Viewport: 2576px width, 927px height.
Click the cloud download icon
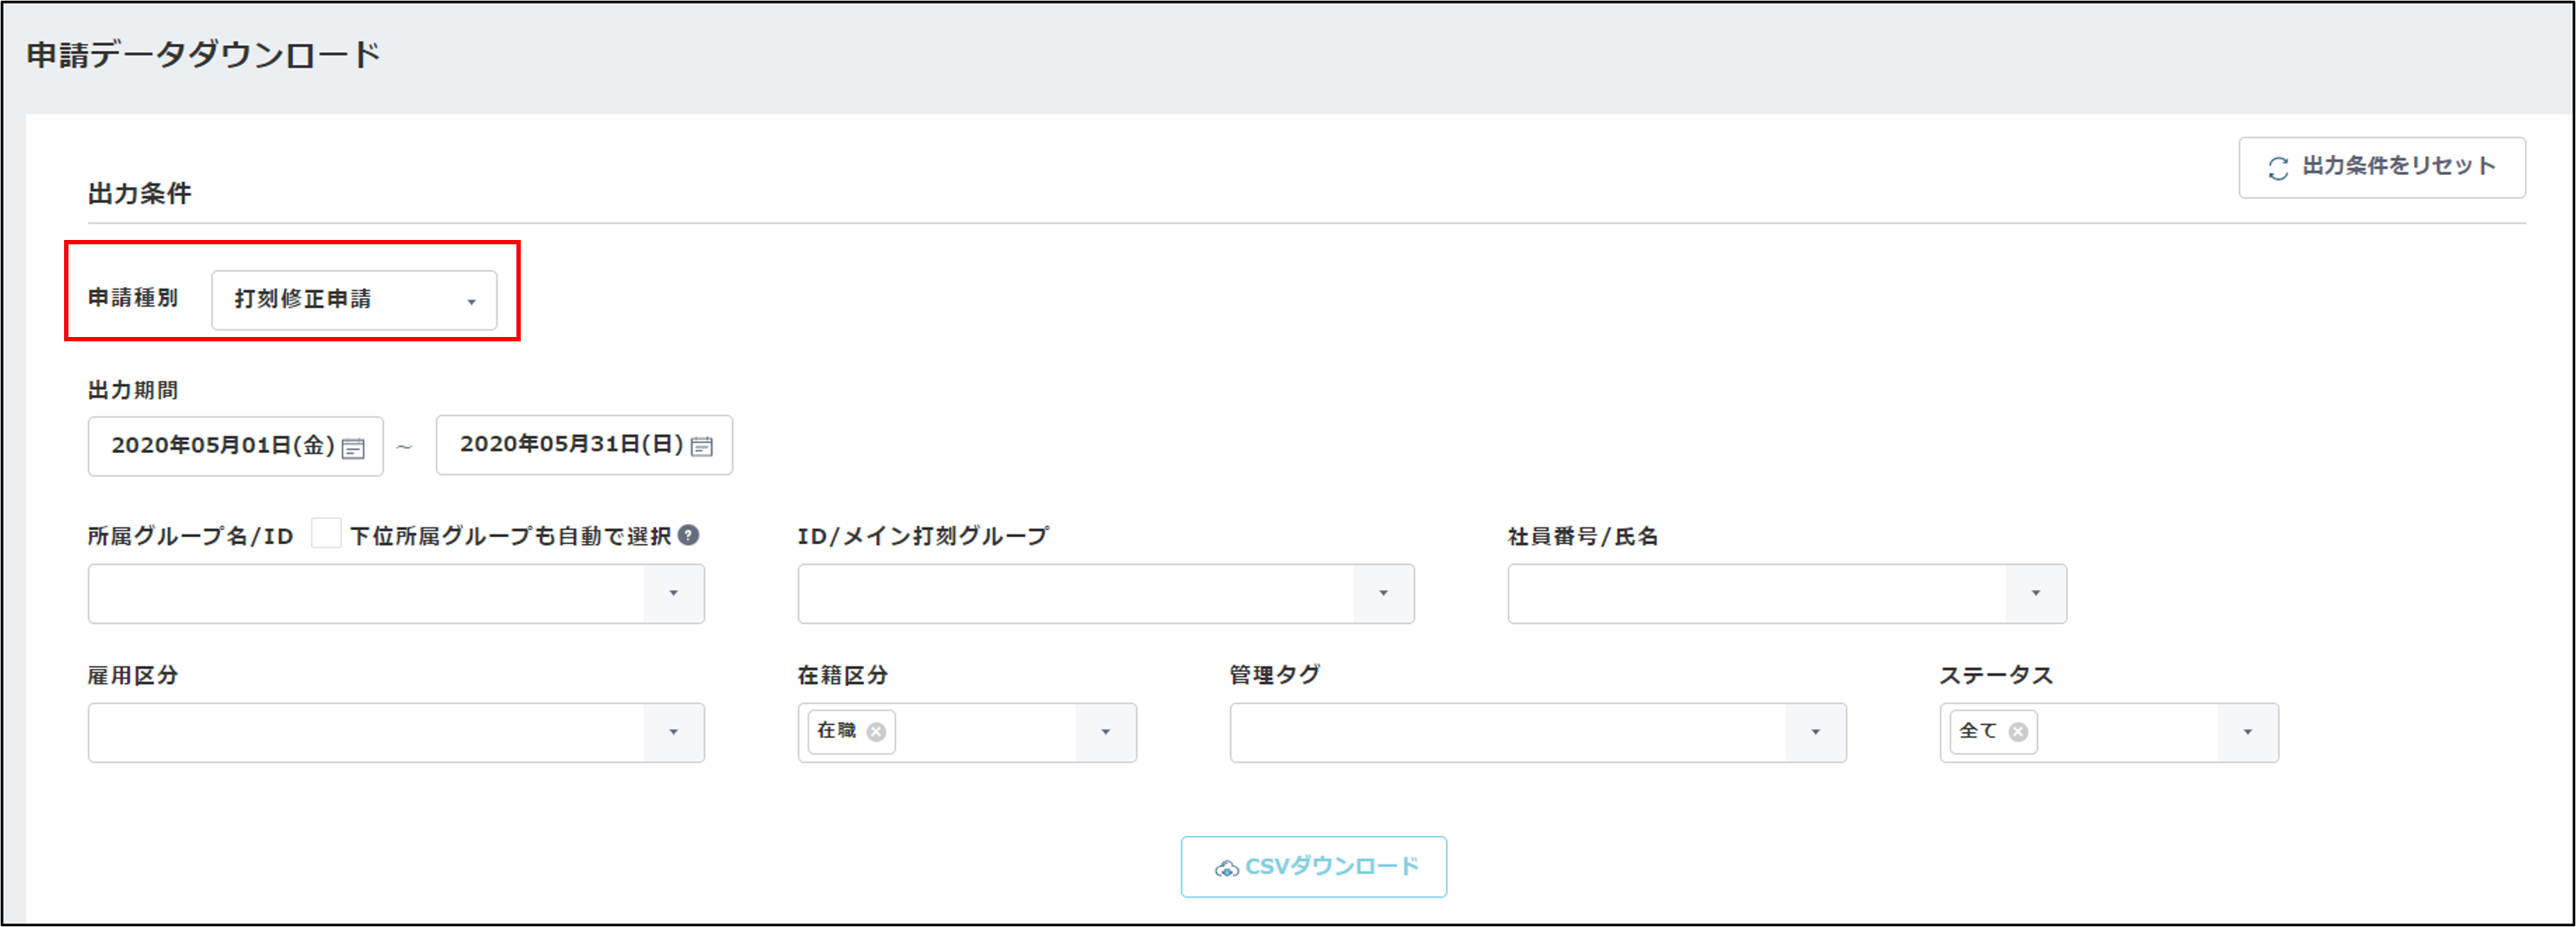click(1226, 868)
